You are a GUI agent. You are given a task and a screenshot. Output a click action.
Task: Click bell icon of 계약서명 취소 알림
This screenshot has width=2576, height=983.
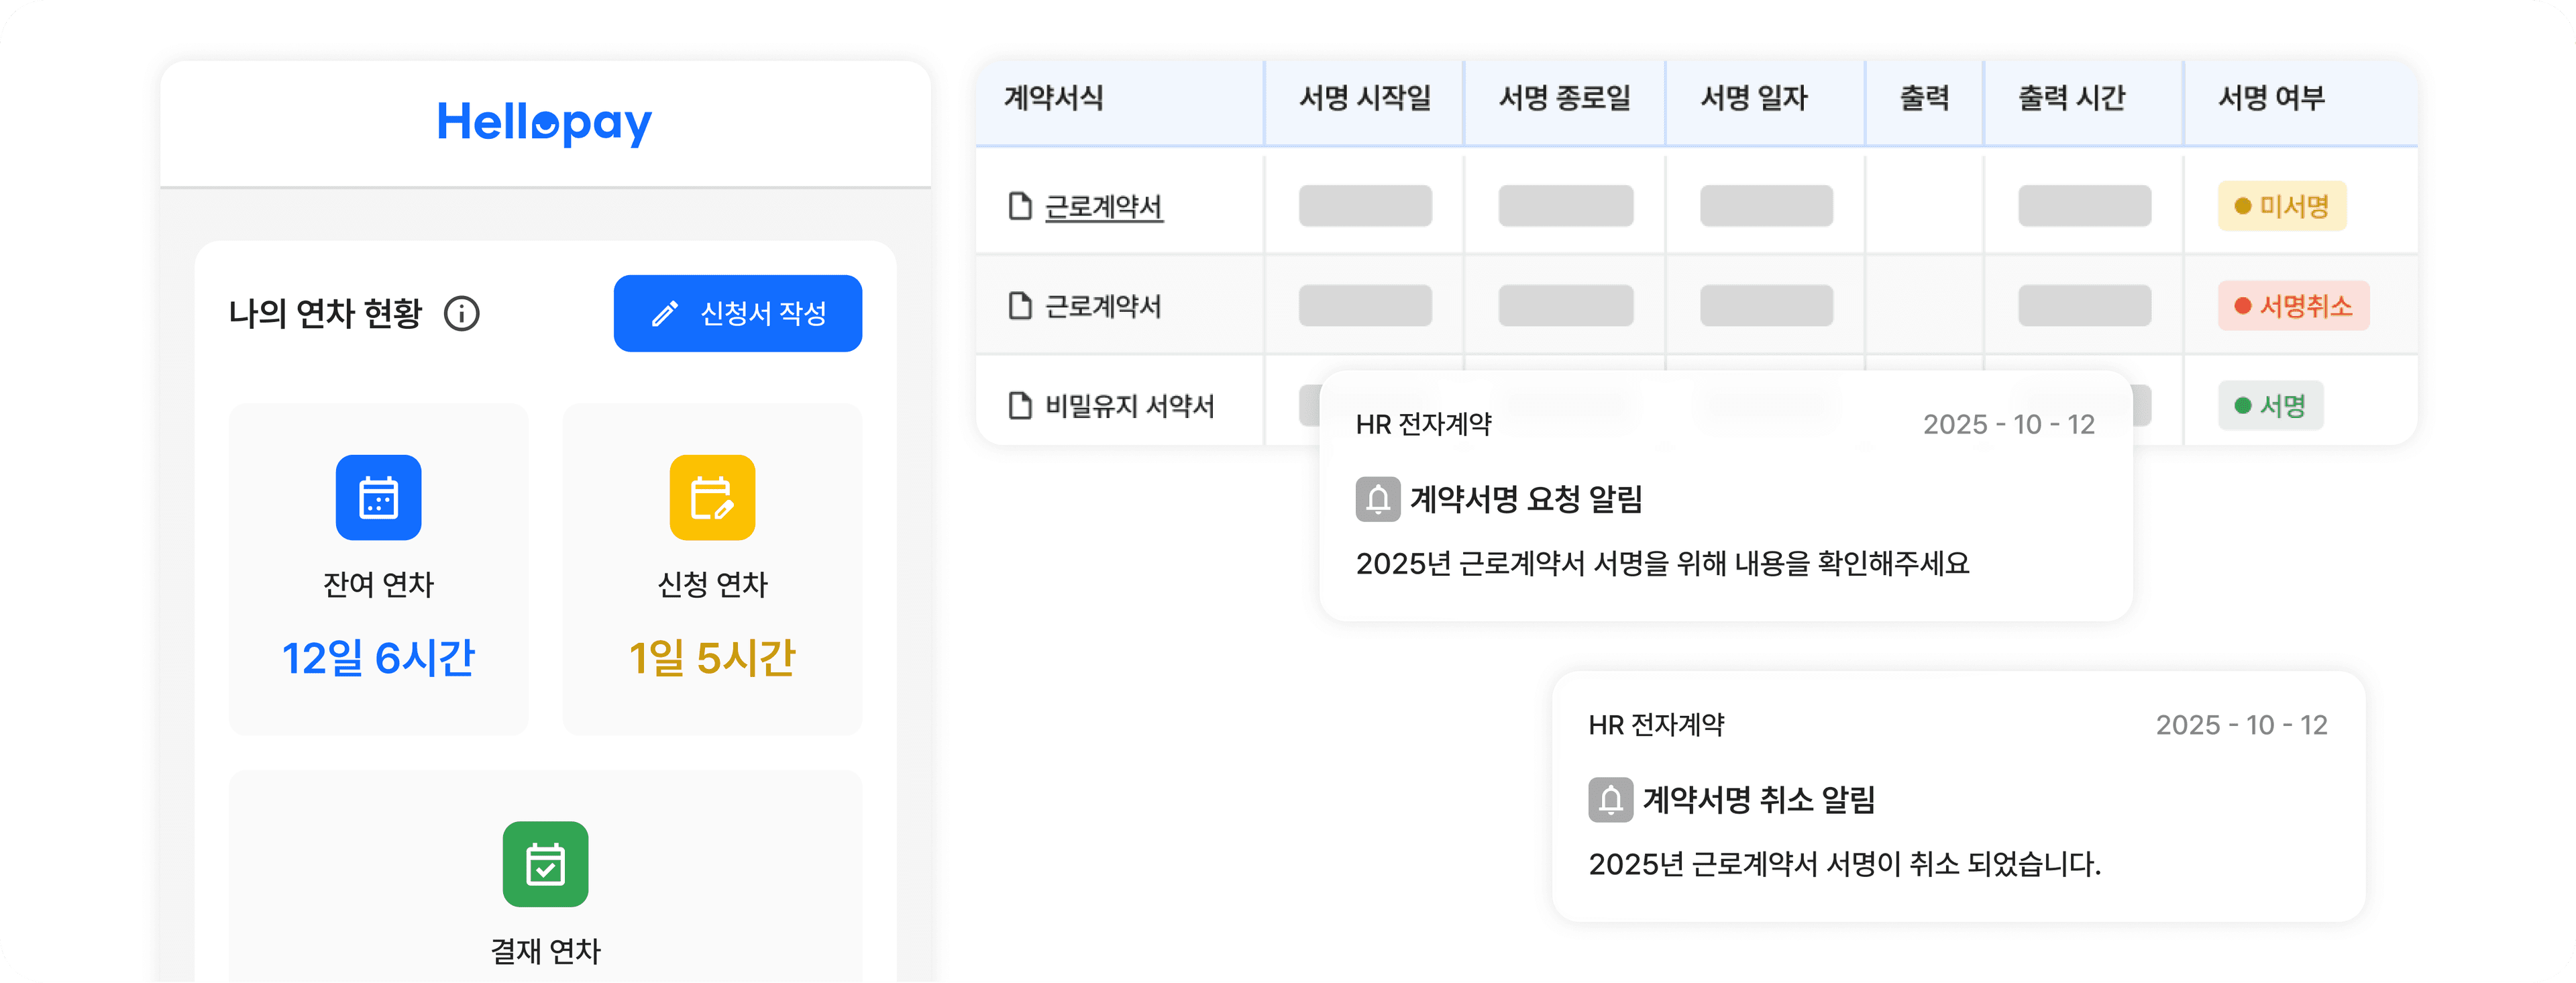[1610, 800]
